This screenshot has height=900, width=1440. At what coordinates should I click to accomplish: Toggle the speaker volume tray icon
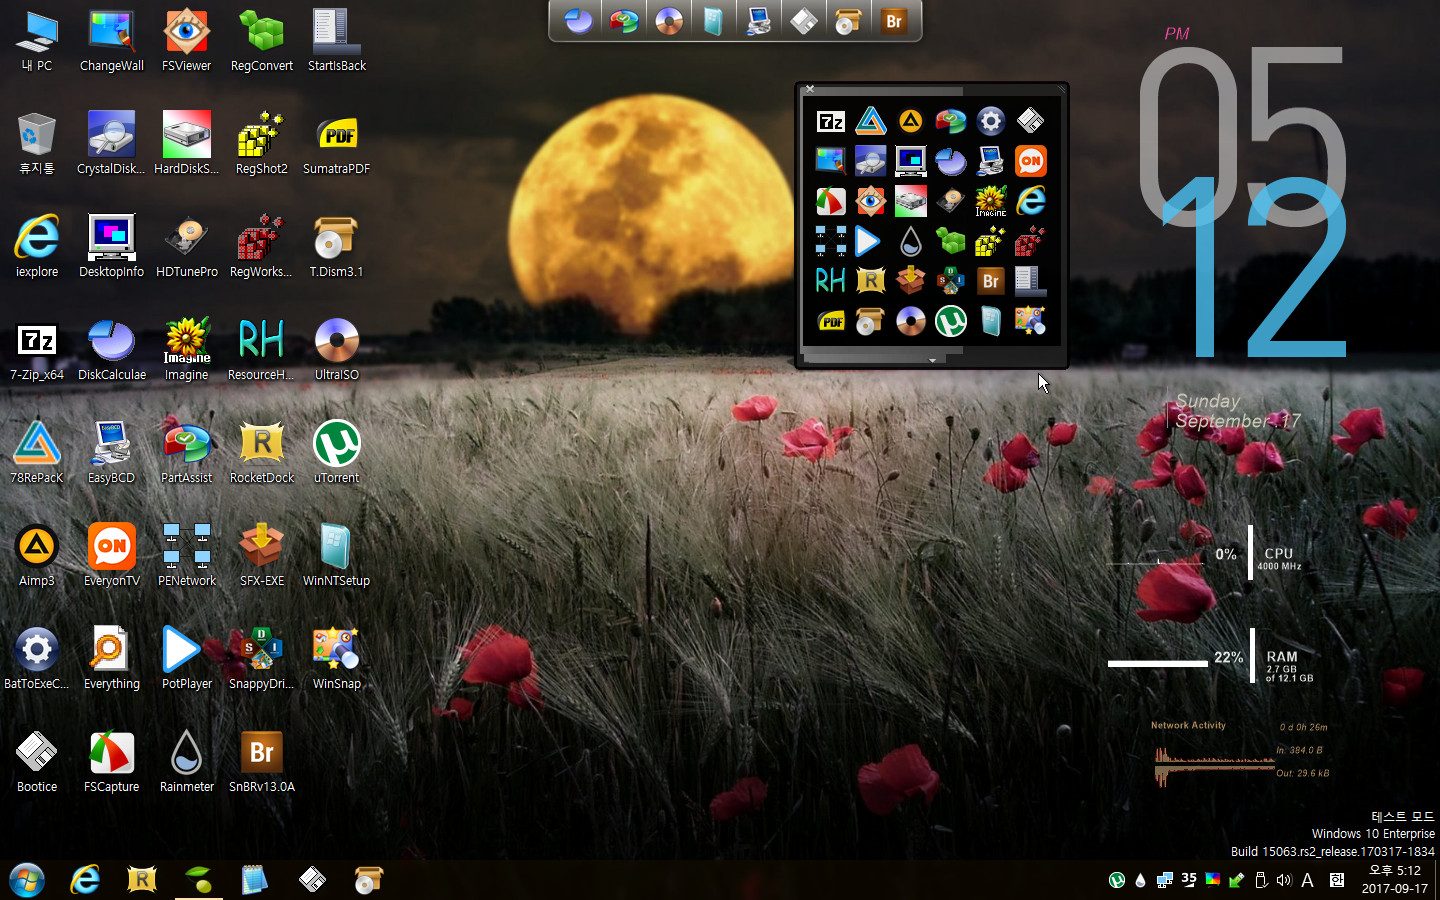1284,881
